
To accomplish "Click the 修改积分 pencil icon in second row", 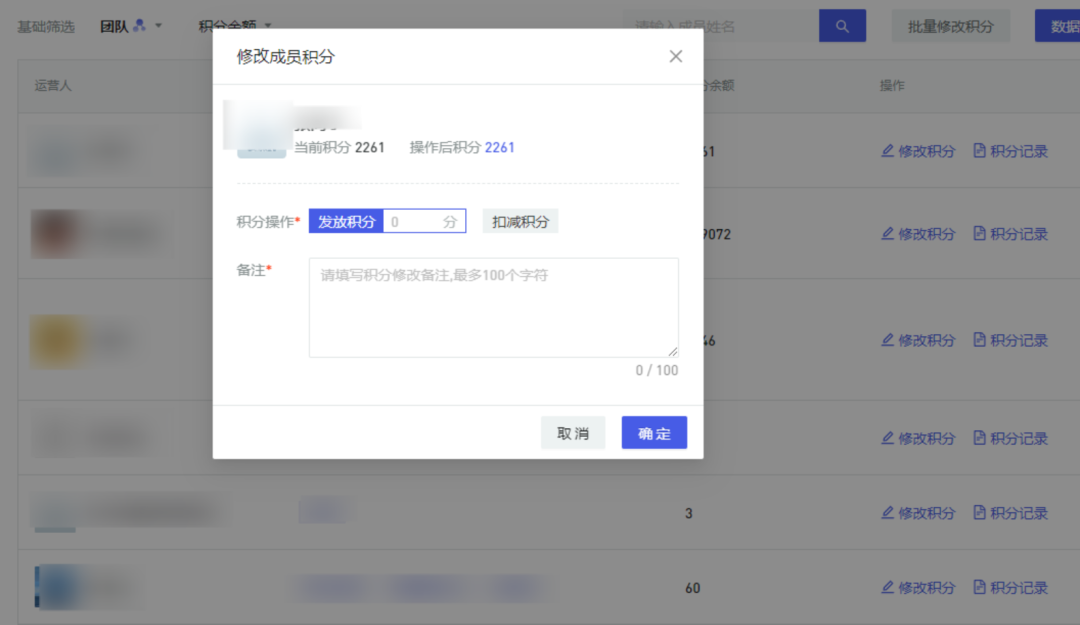I will (887, 233).
